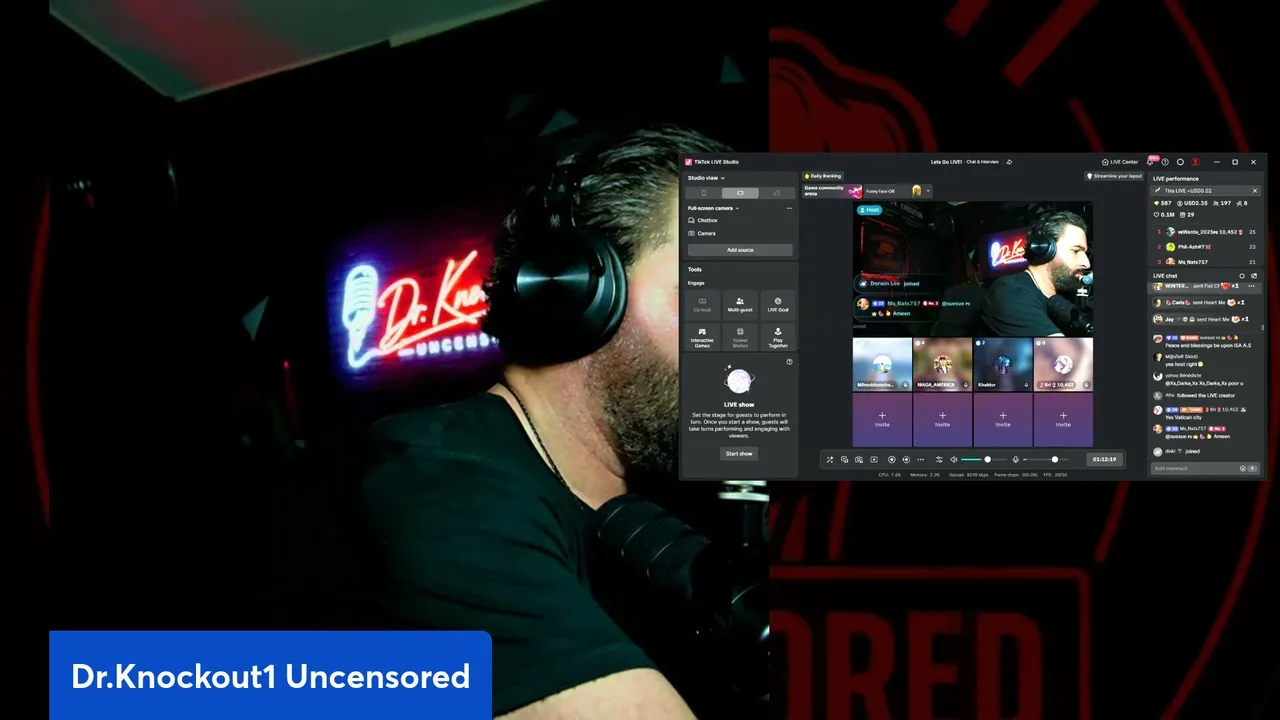Open the Multi-guest tool
The image size is (1280, 720).
click(x=740, y=304)
